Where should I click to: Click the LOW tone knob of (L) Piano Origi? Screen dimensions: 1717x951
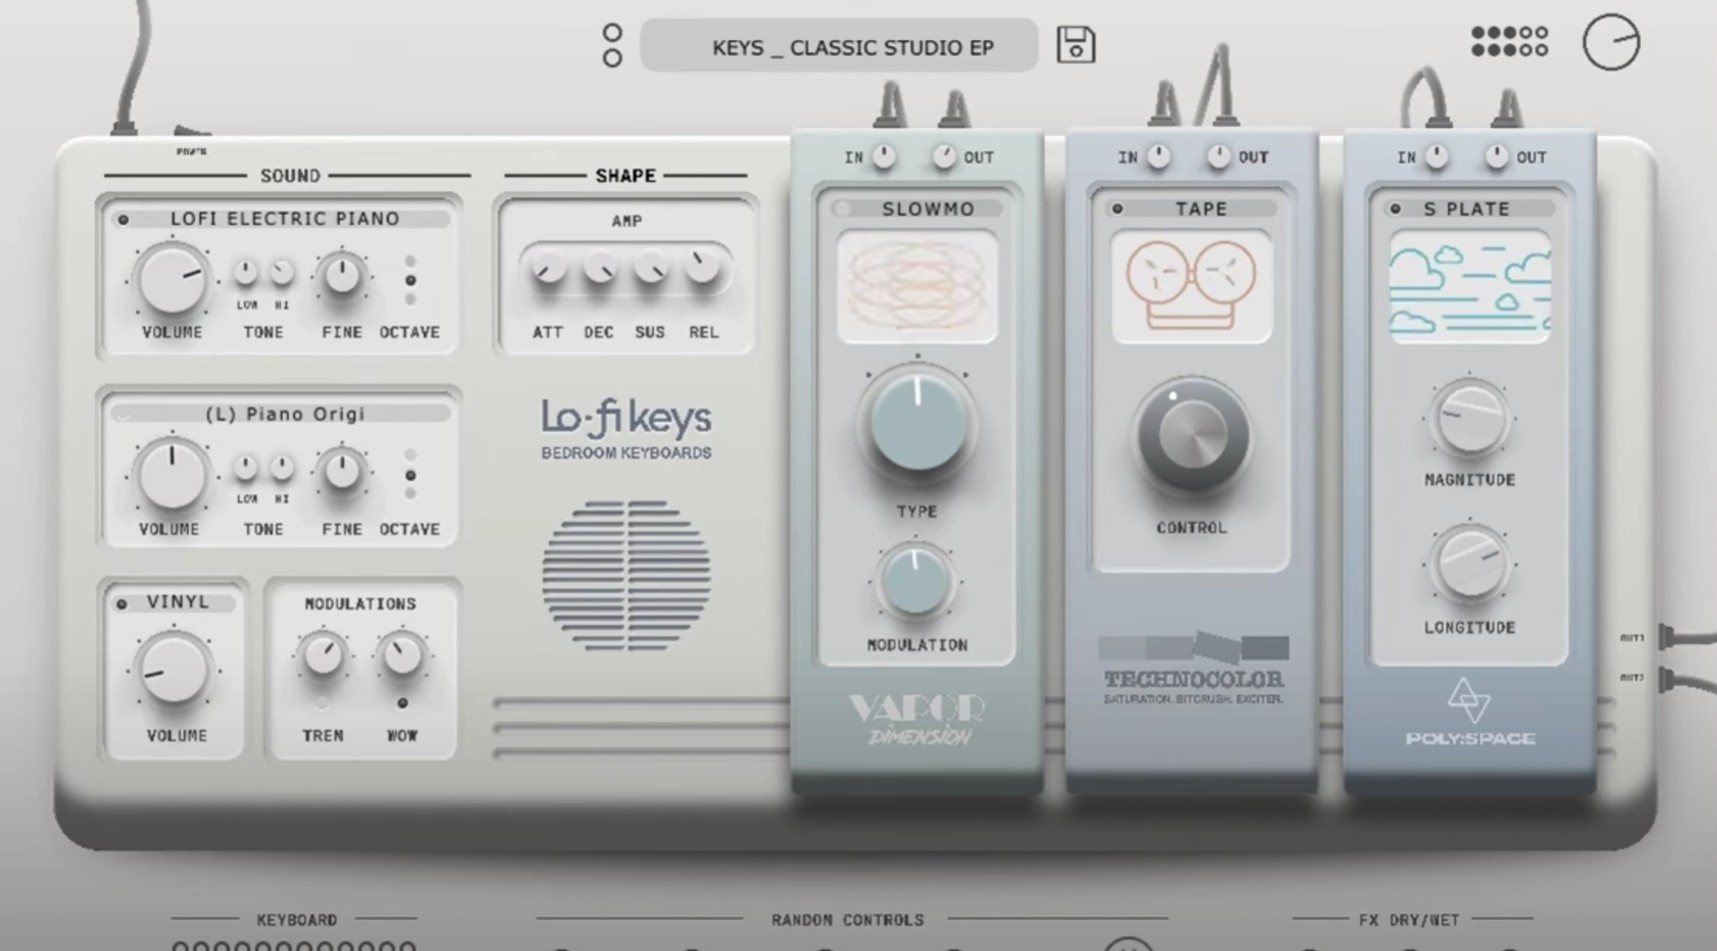pos(246,467)
